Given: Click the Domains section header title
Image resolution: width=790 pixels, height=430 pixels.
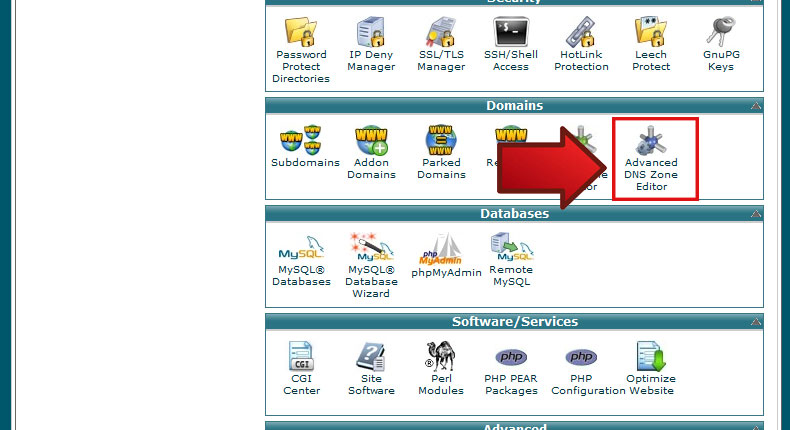Looking at the screenshot, I should [514, 105].
